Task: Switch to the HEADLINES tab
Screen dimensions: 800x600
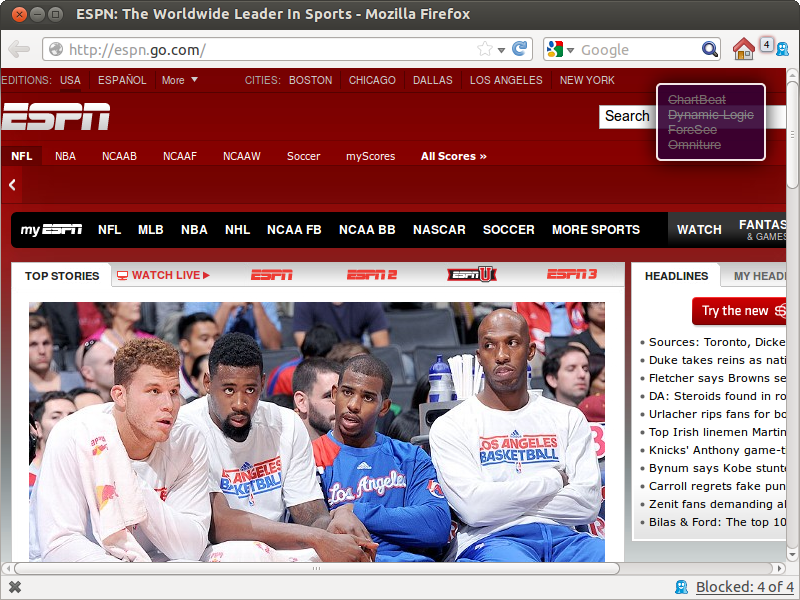Action: (x=676, y=276)
